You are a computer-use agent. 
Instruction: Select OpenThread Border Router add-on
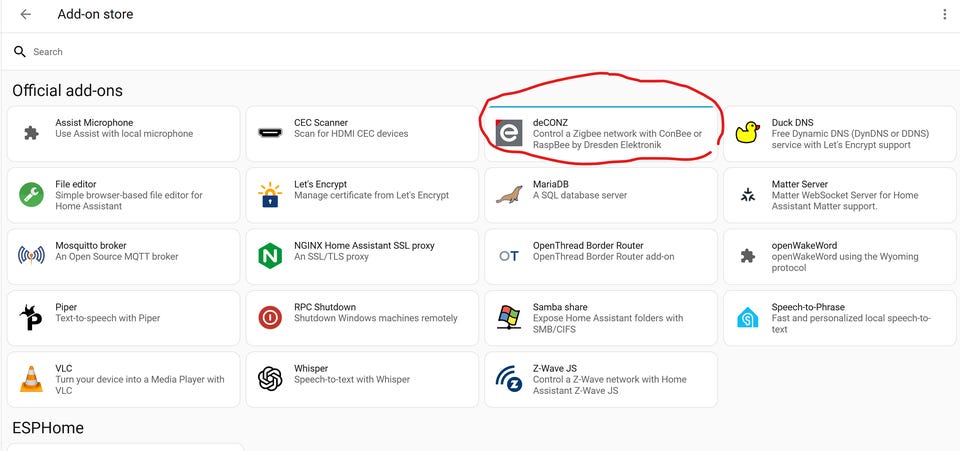pos(600,256)
